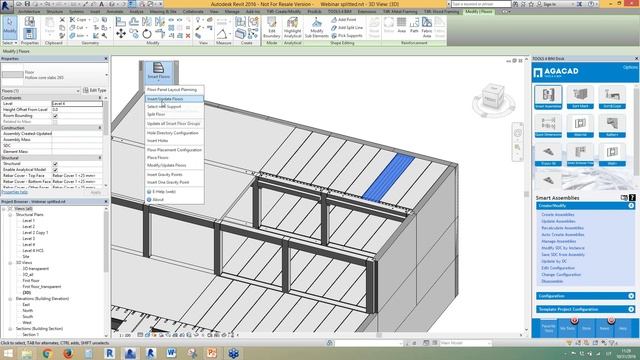Select Level 2 Copy 1 in Project Browser
The width and height of the screenshot is (640, 360).
point(35,233)
